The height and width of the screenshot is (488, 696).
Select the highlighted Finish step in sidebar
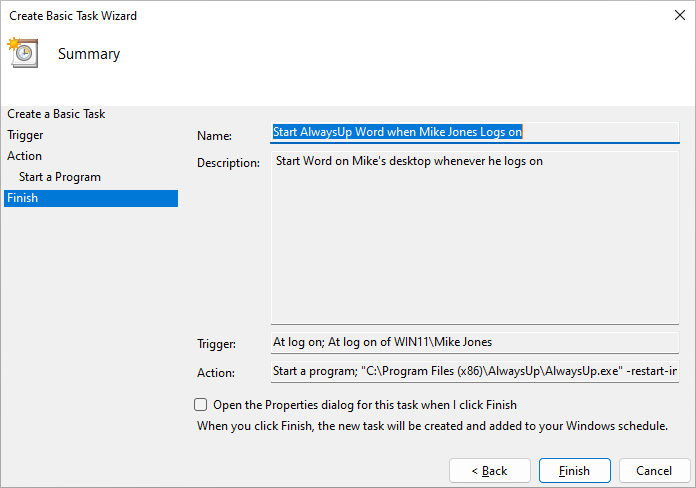coord(91,198)
